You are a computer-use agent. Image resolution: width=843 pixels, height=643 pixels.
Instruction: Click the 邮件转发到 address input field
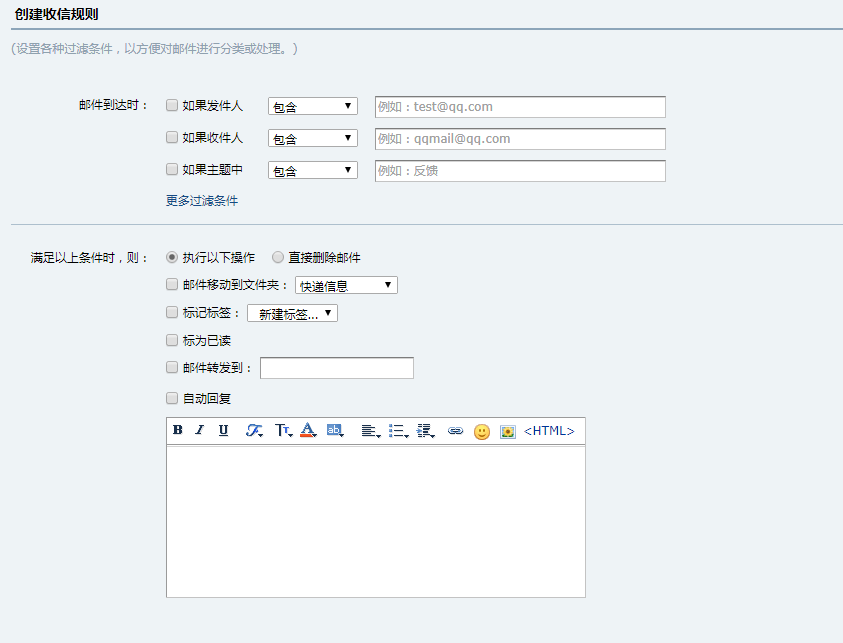[336, 369]
